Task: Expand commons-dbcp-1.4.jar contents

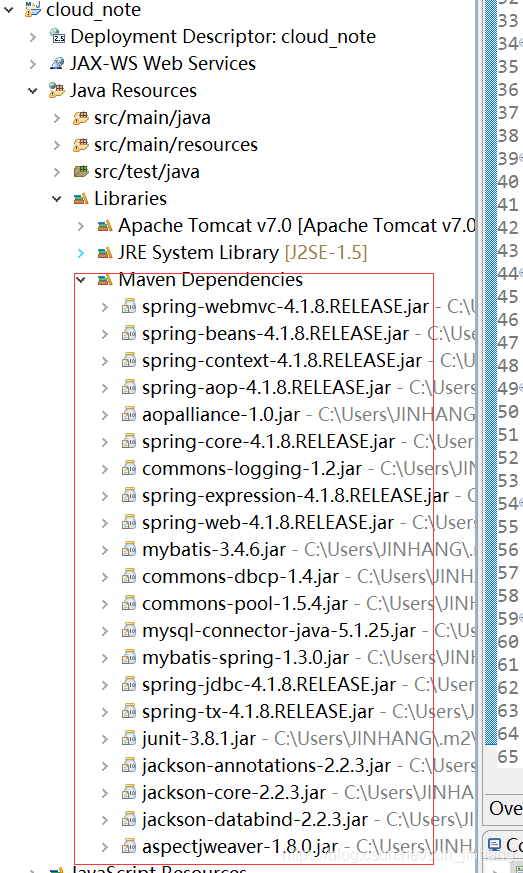Action: coord(105,577)
